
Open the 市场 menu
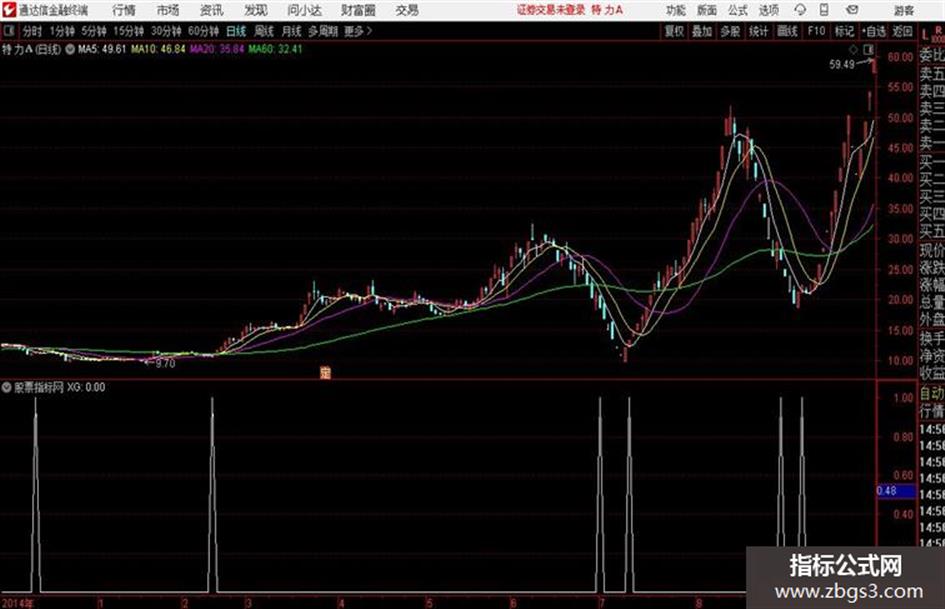[x=168, y=10]
